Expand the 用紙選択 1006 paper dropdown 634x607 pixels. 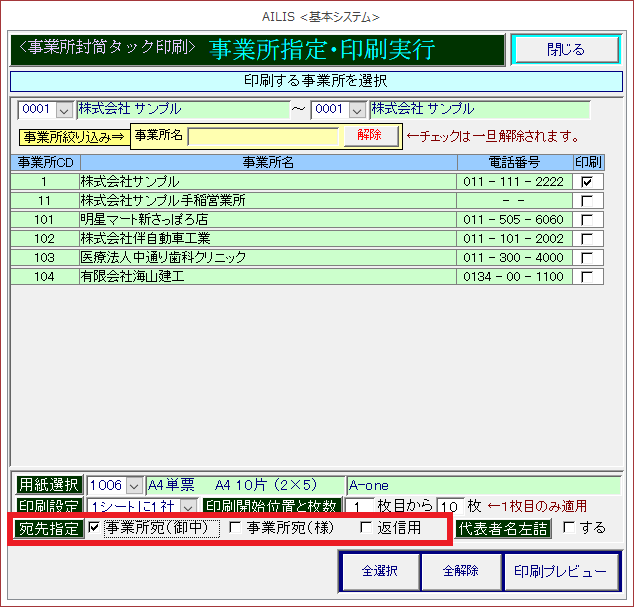(x=138, y=485)
